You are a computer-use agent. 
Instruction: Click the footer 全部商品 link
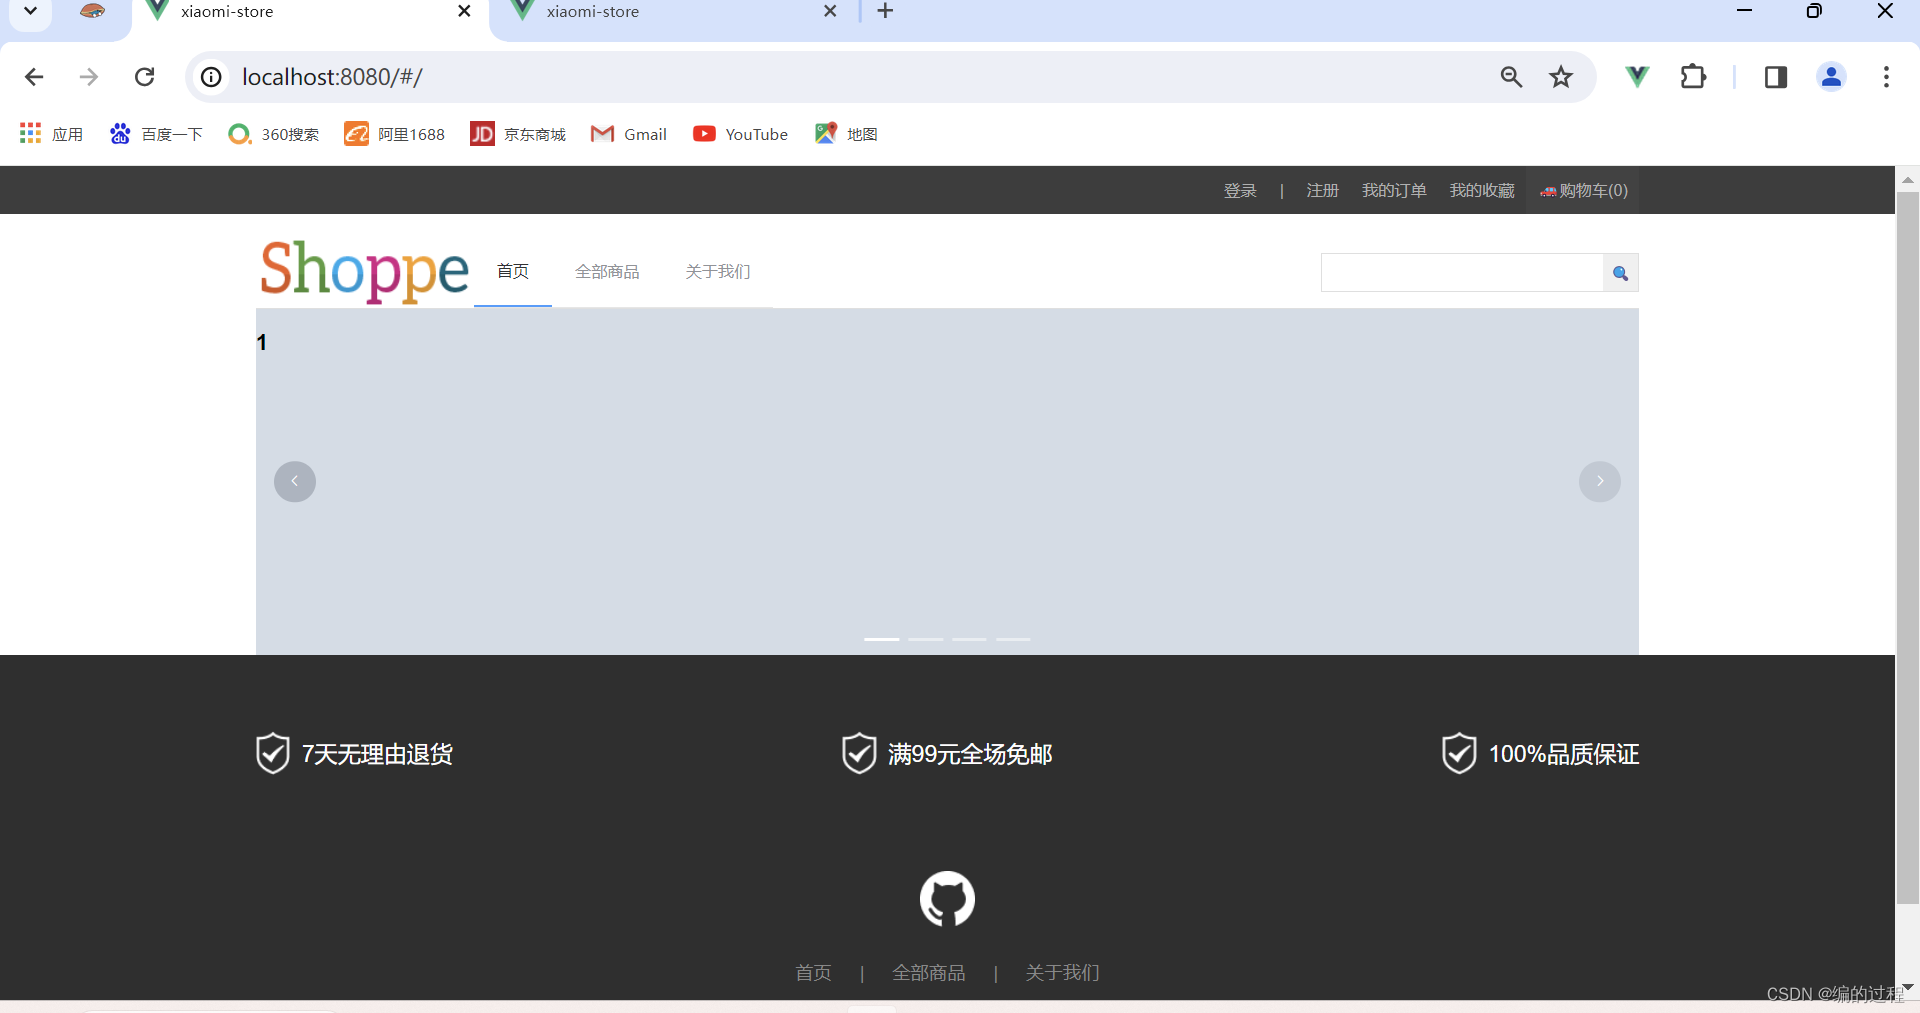(929, 972)
